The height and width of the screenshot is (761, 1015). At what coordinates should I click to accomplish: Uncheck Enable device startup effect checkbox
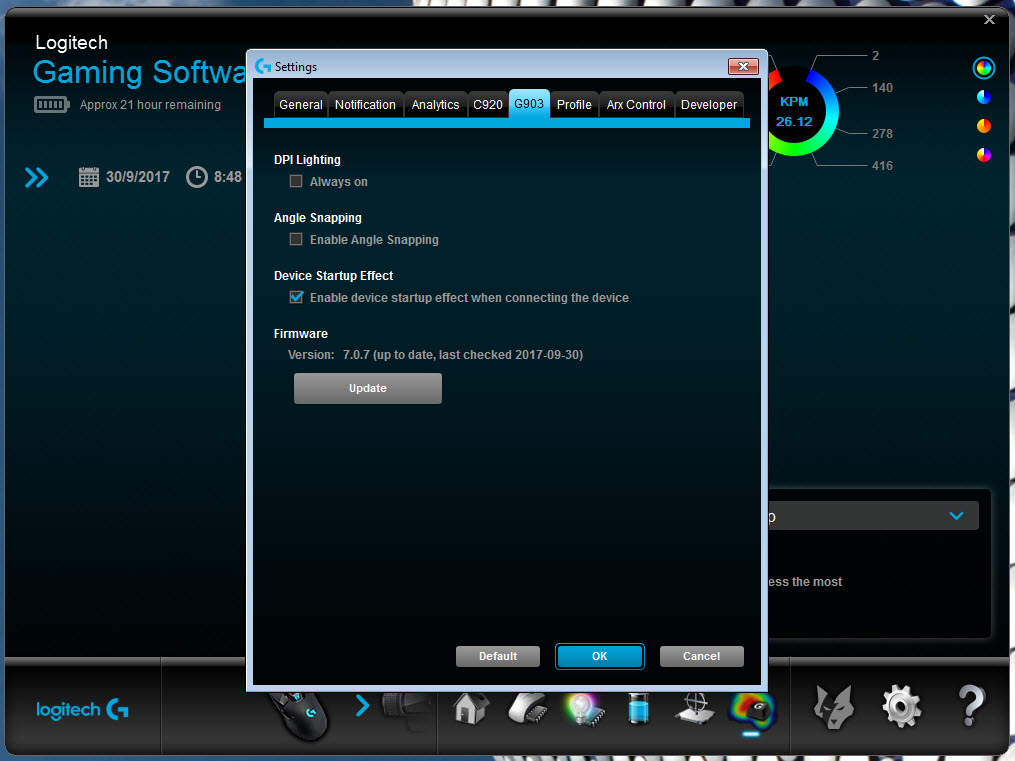click(x=296, y=297)
